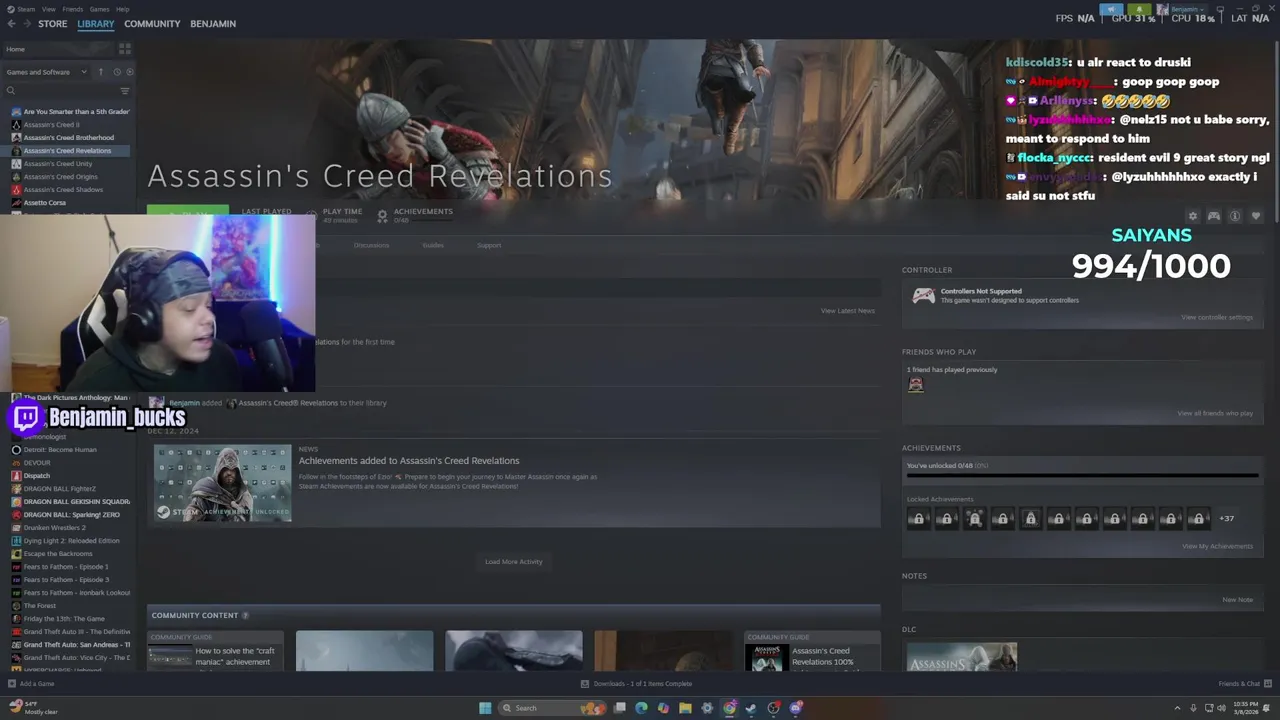Screen dimensions: 1280x720
Task: Show ready-to-play games via play-circle icon
Action: tap(130, 72)
